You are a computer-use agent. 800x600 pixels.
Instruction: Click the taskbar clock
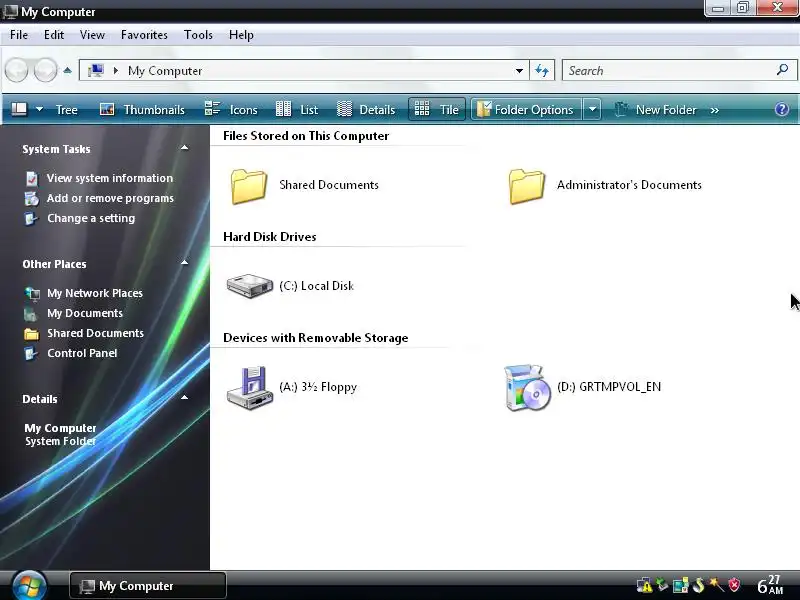(769, 585)
